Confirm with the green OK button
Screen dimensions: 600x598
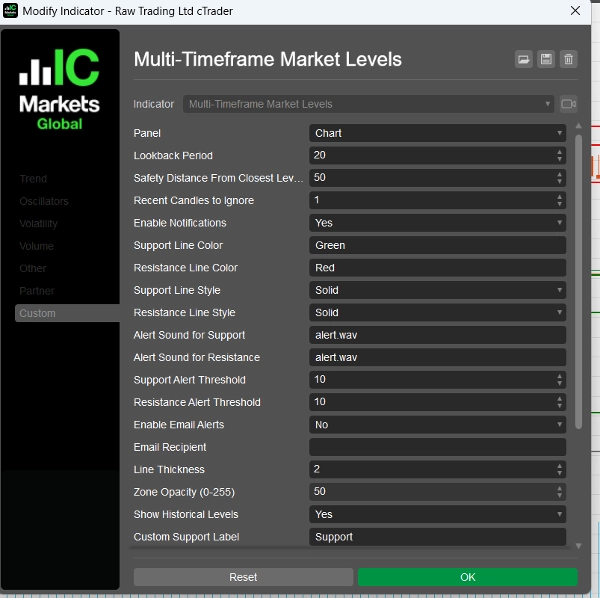tap(468, 577)
